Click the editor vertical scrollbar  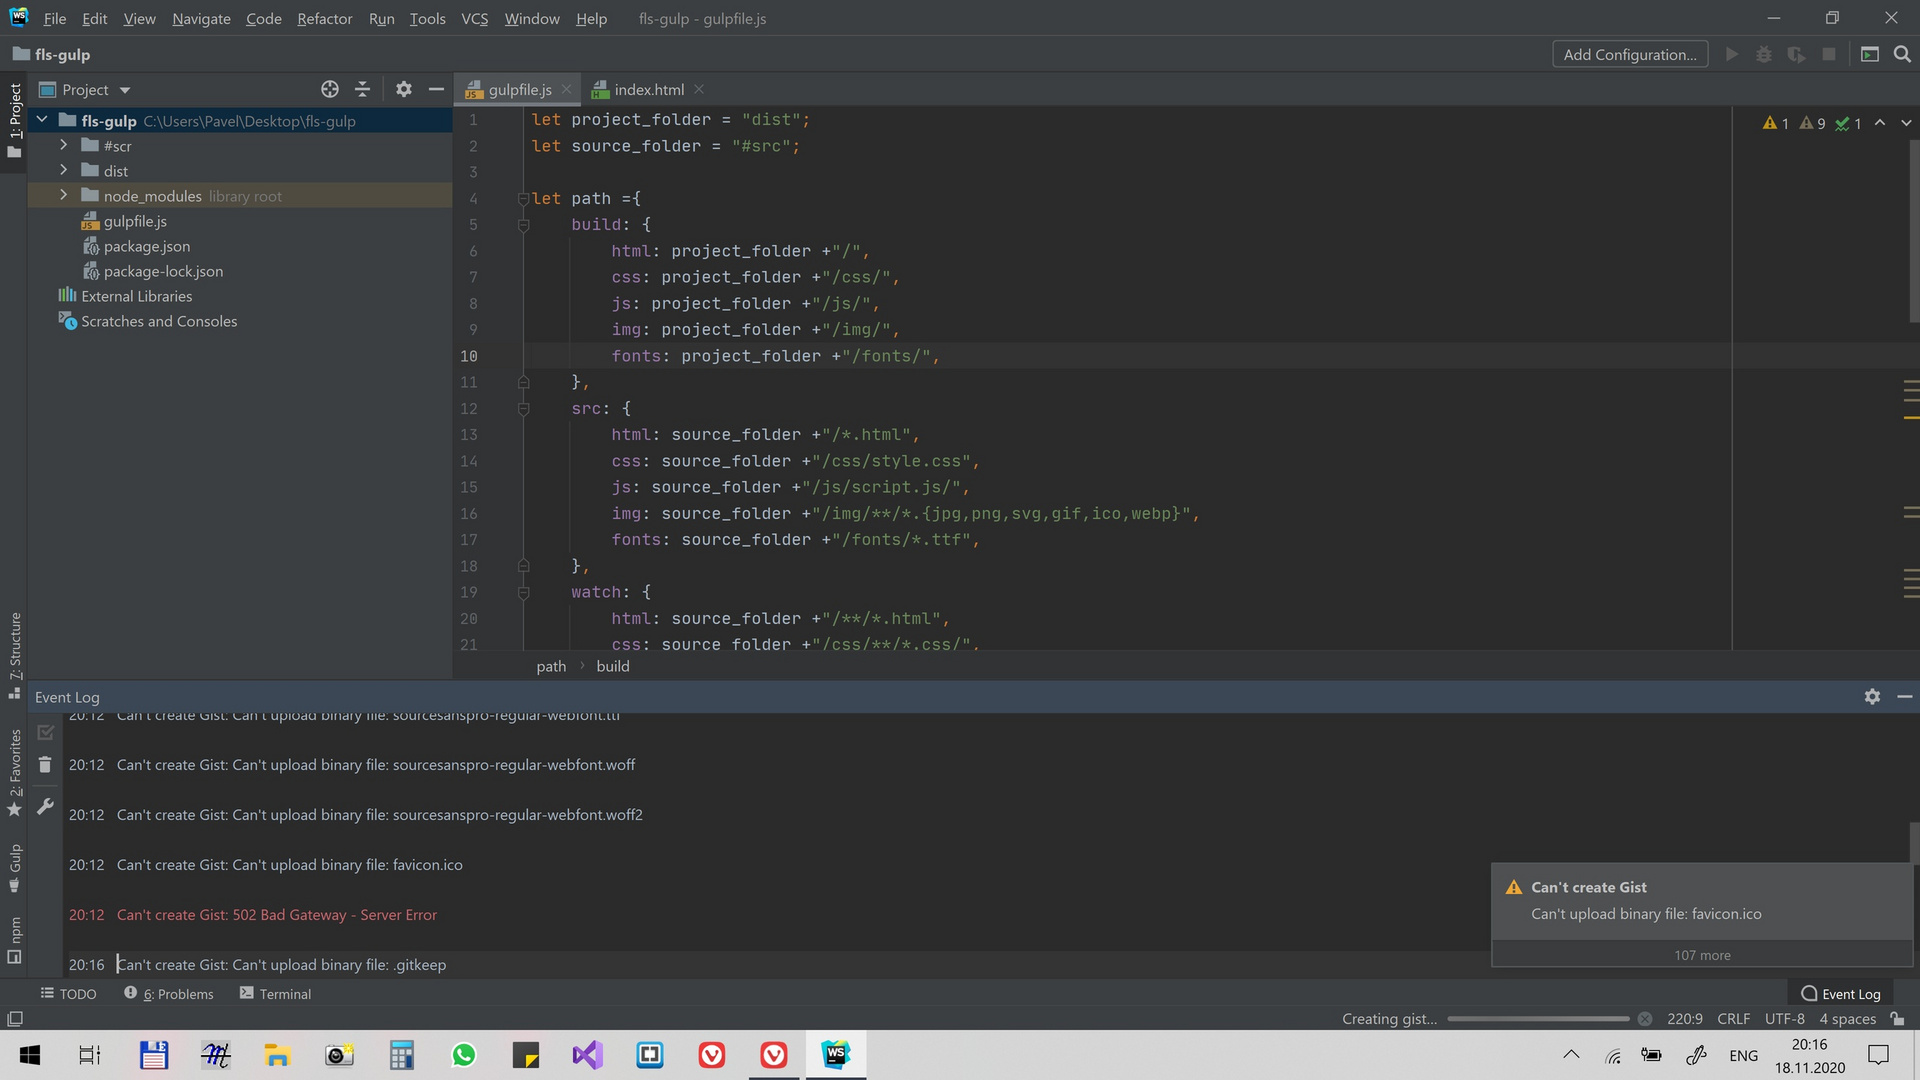tap(1913, 232)
